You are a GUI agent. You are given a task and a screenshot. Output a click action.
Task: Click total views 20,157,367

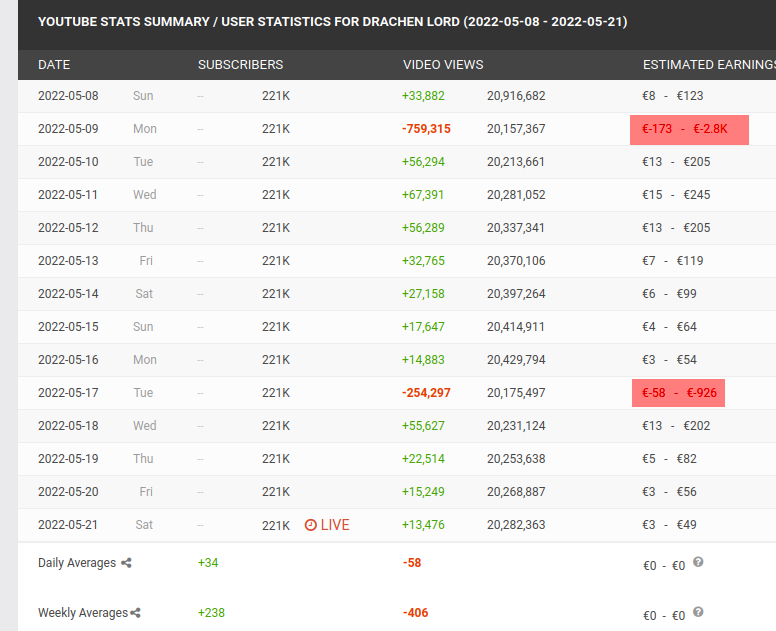pos(516,129)
